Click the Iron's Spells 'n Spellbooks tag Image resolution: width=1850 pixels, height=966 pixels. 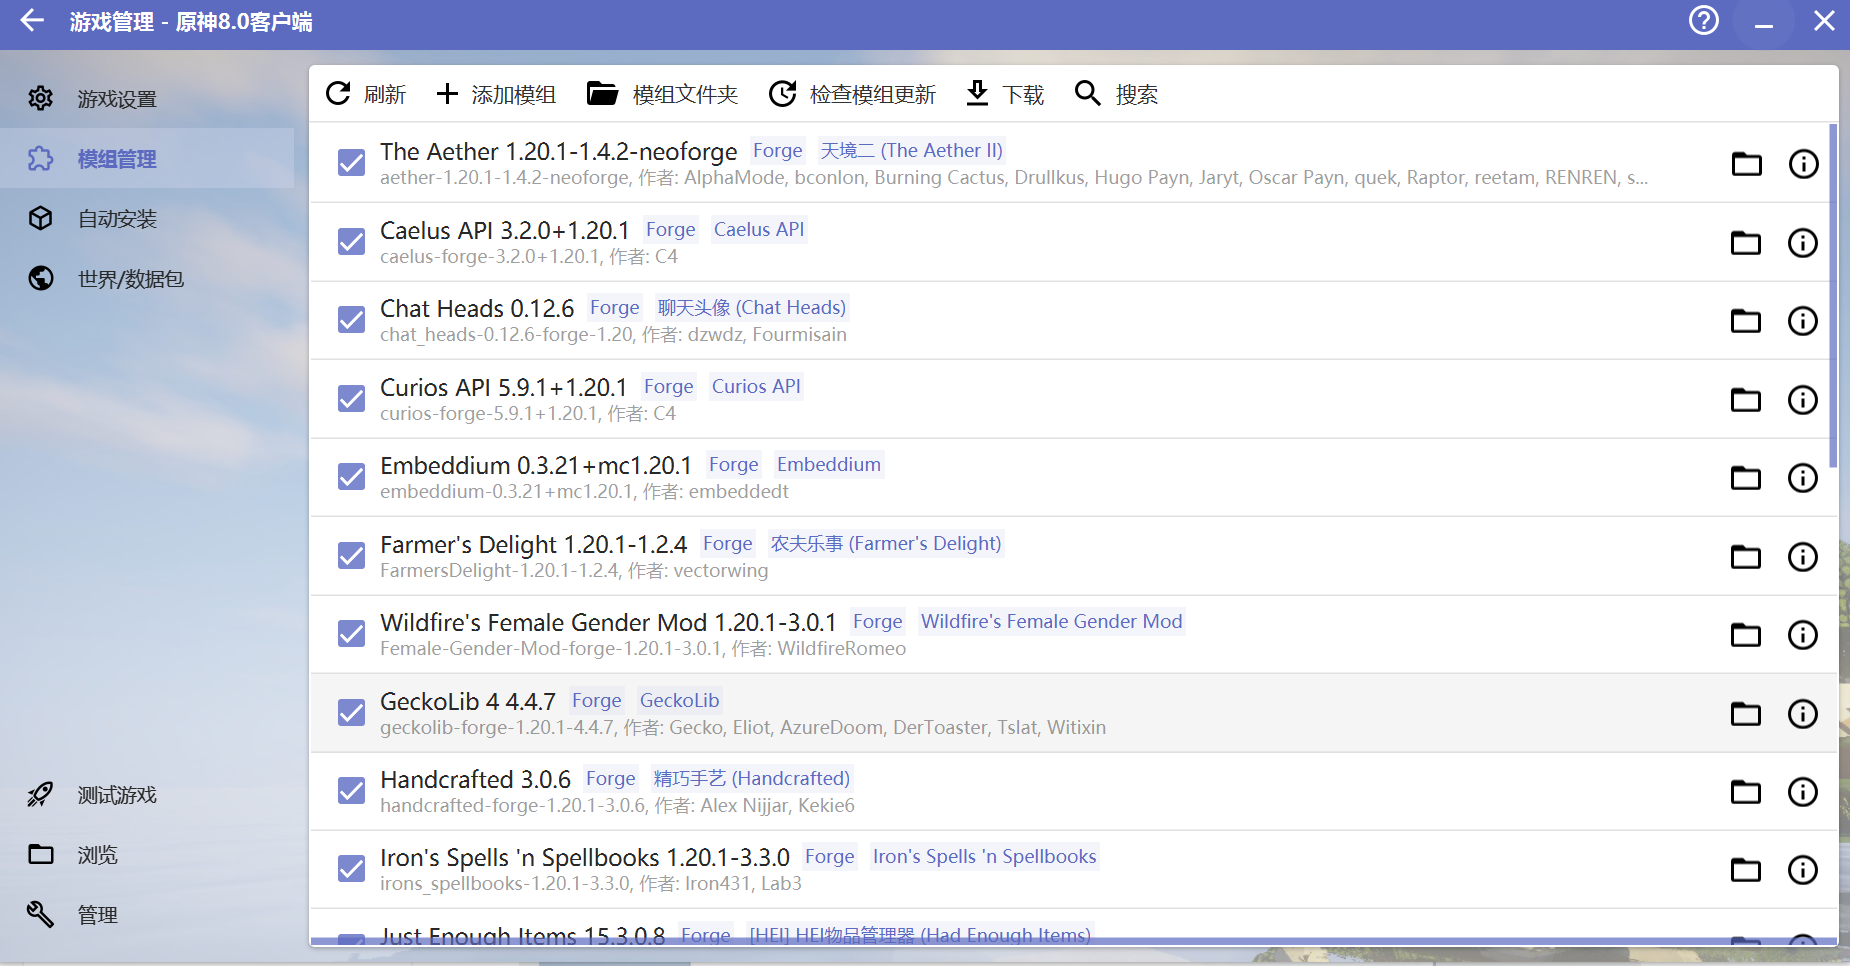pos(985,856)
